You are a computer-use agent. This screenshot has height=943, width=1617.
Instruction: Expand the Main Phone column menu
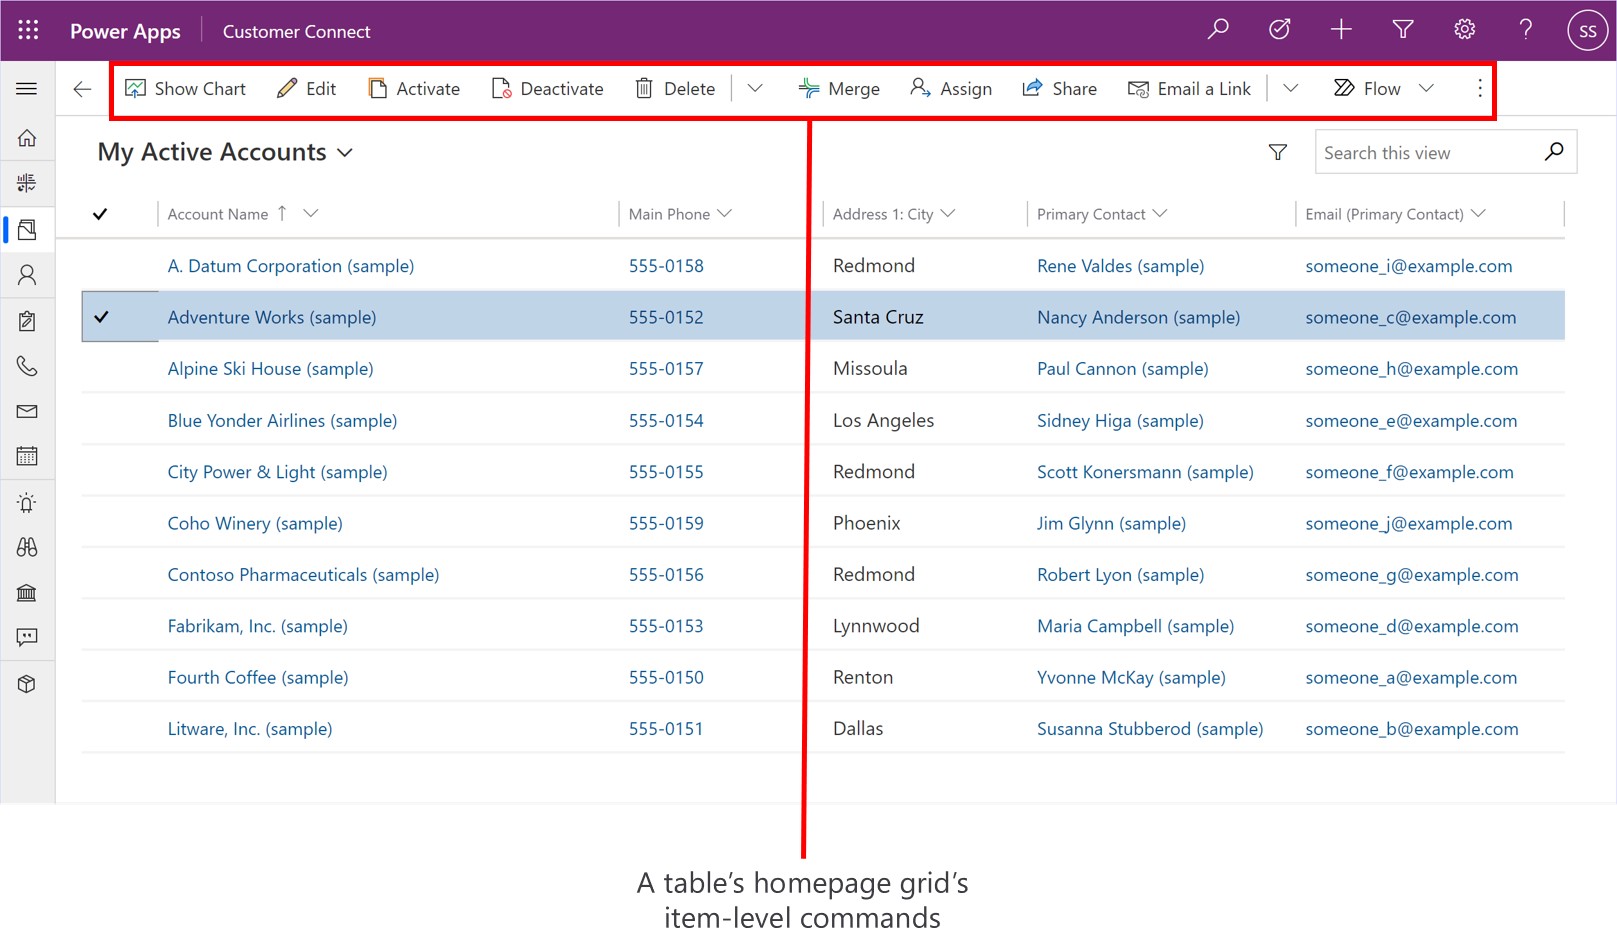(x=725, y=214)
